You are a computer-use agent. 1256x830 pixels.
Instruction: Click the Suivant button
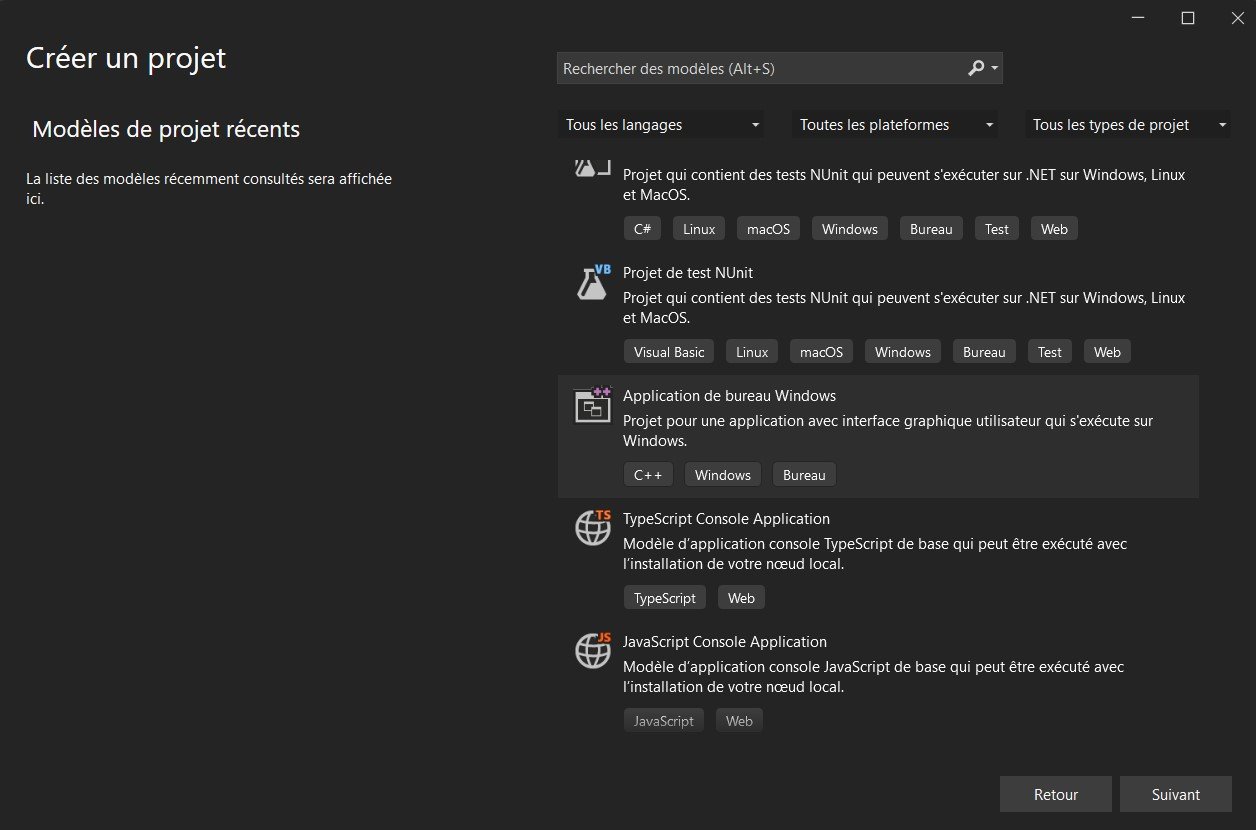coord(1176,794)
